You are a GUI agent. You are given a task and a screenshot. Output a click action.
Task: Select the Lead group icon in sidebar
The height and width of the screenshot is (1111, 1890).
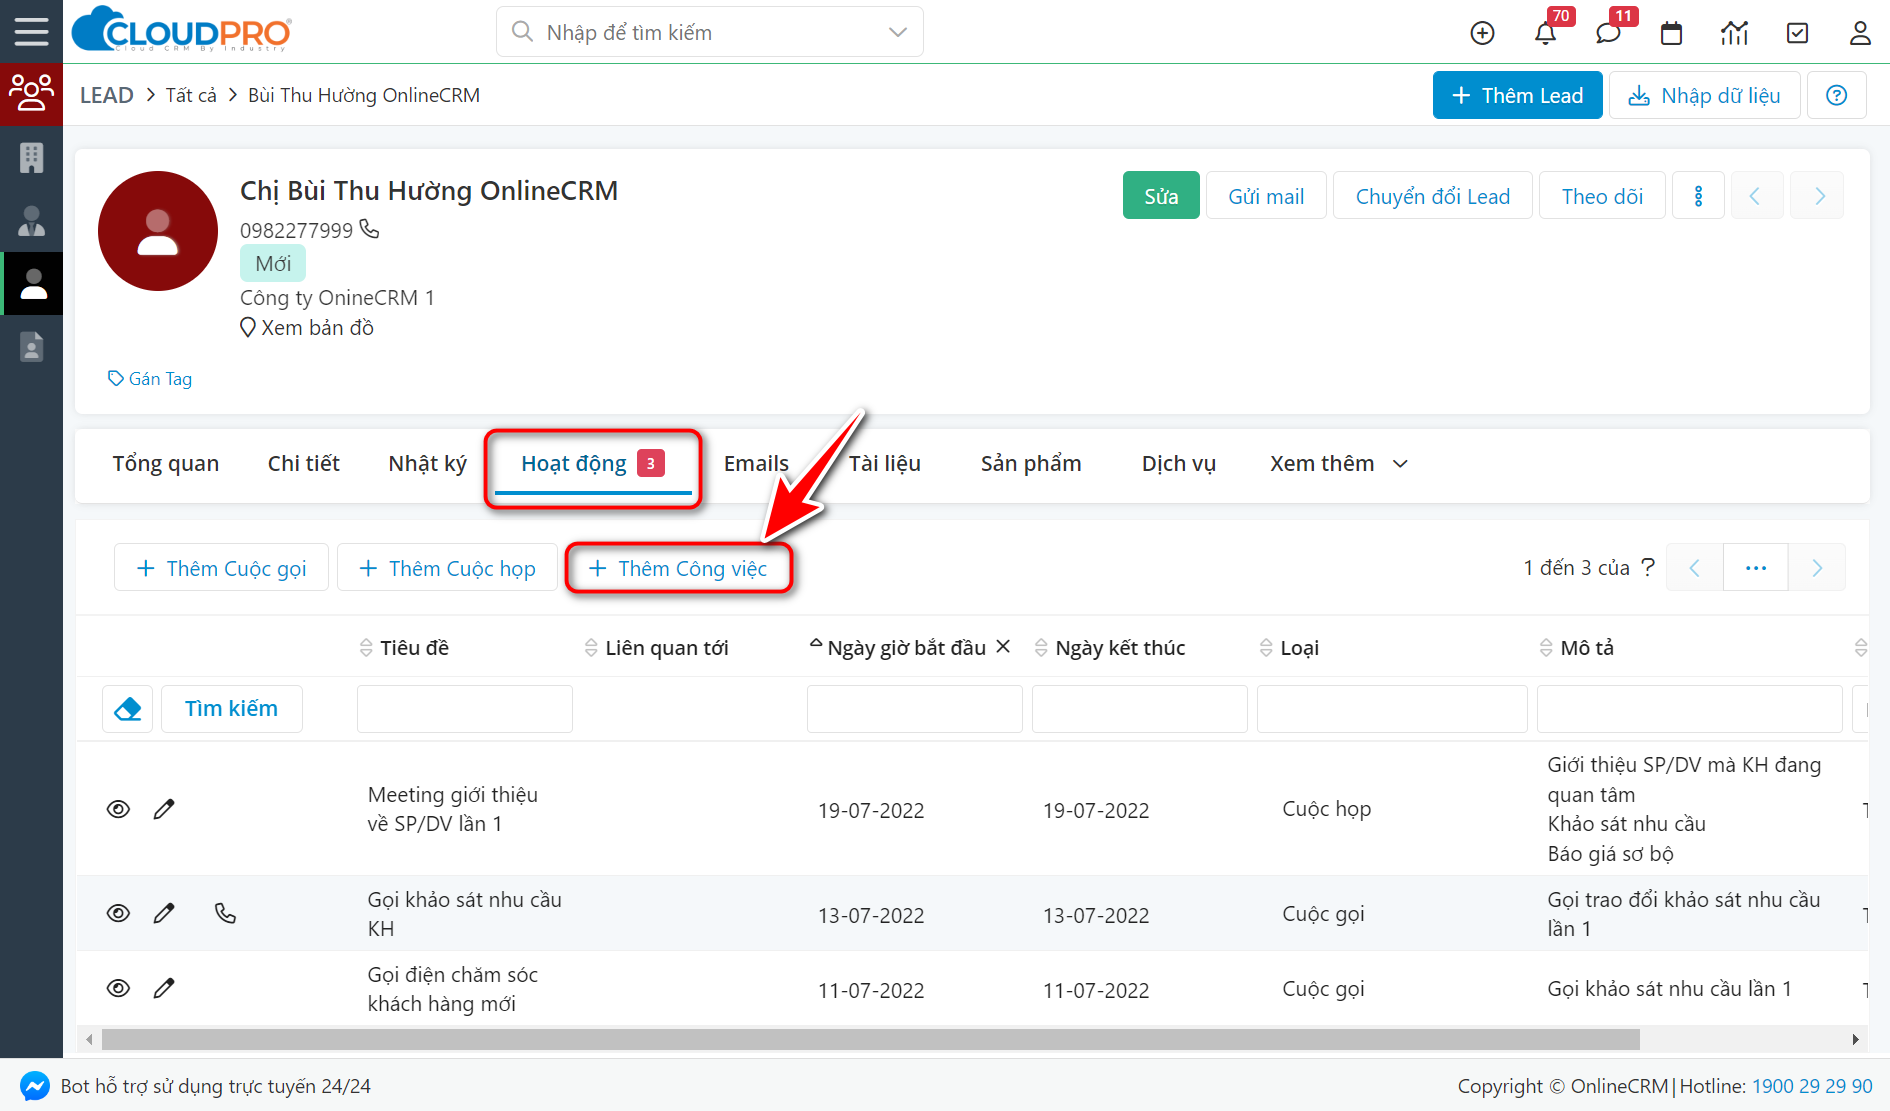click(x=31, y=93)
